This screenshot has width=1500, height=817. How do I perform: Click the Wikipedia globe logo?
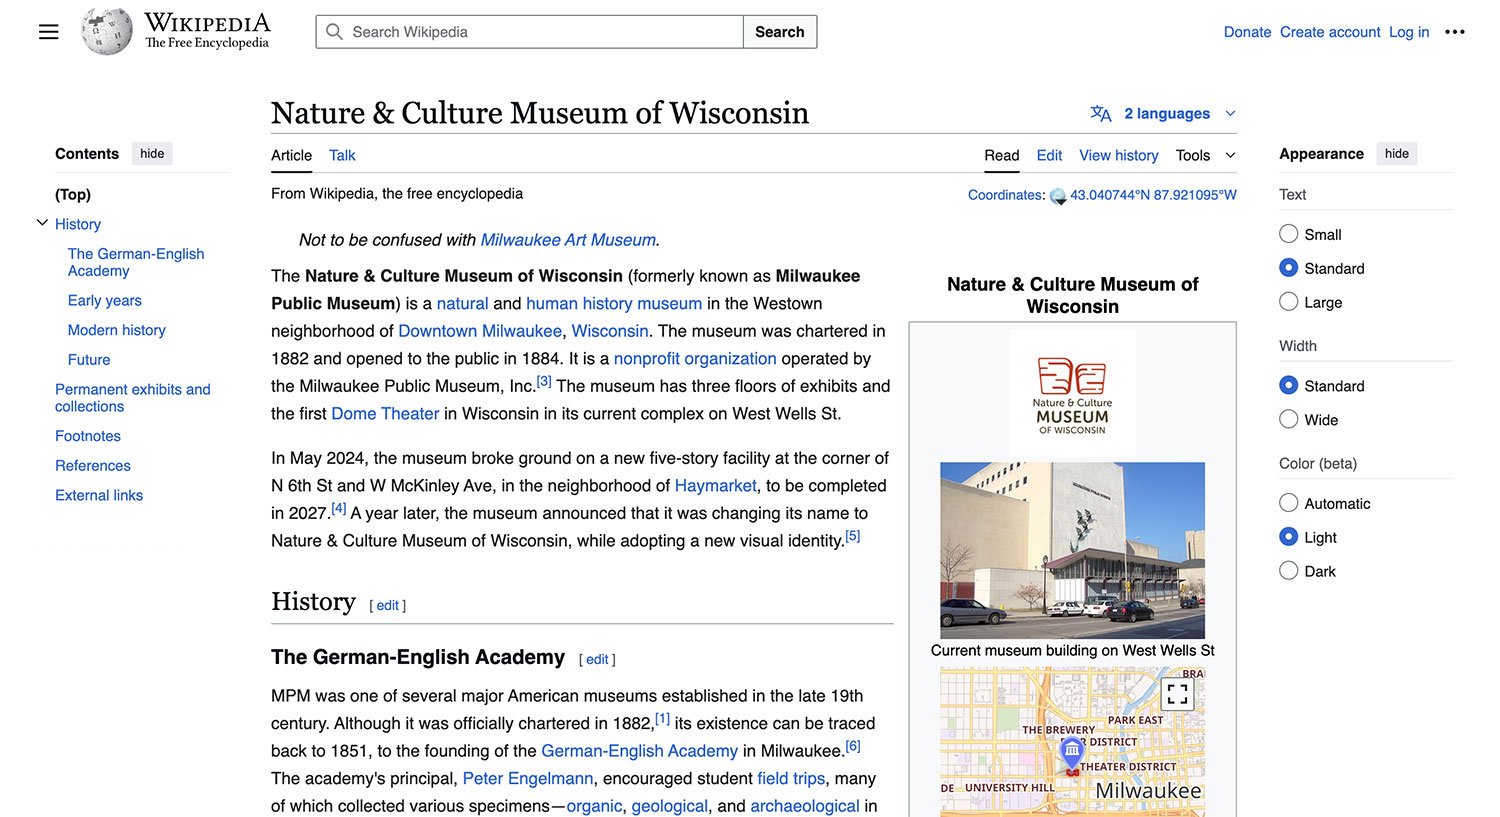(107, 31)
